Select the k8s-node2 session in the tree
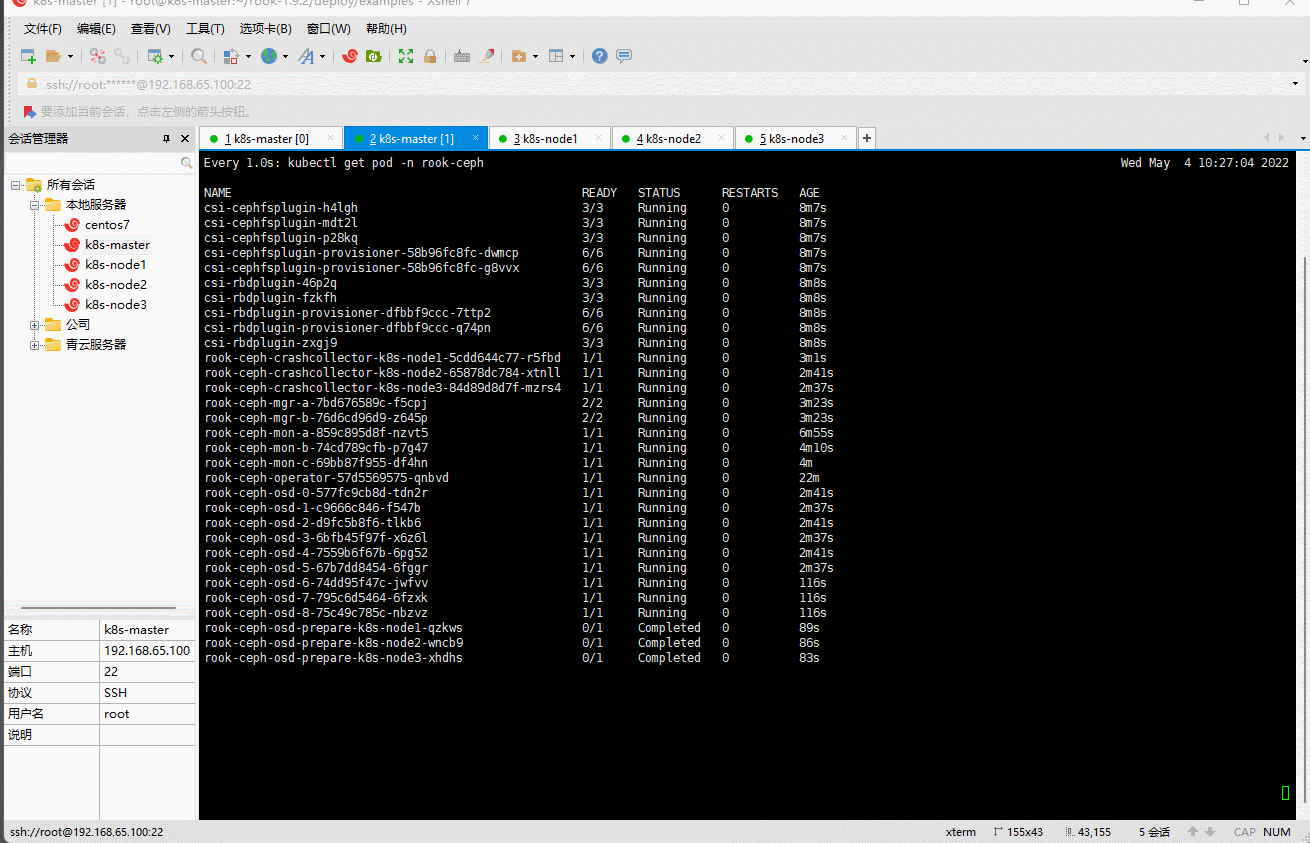This screenshot has width=1310, height=843. 115,285
